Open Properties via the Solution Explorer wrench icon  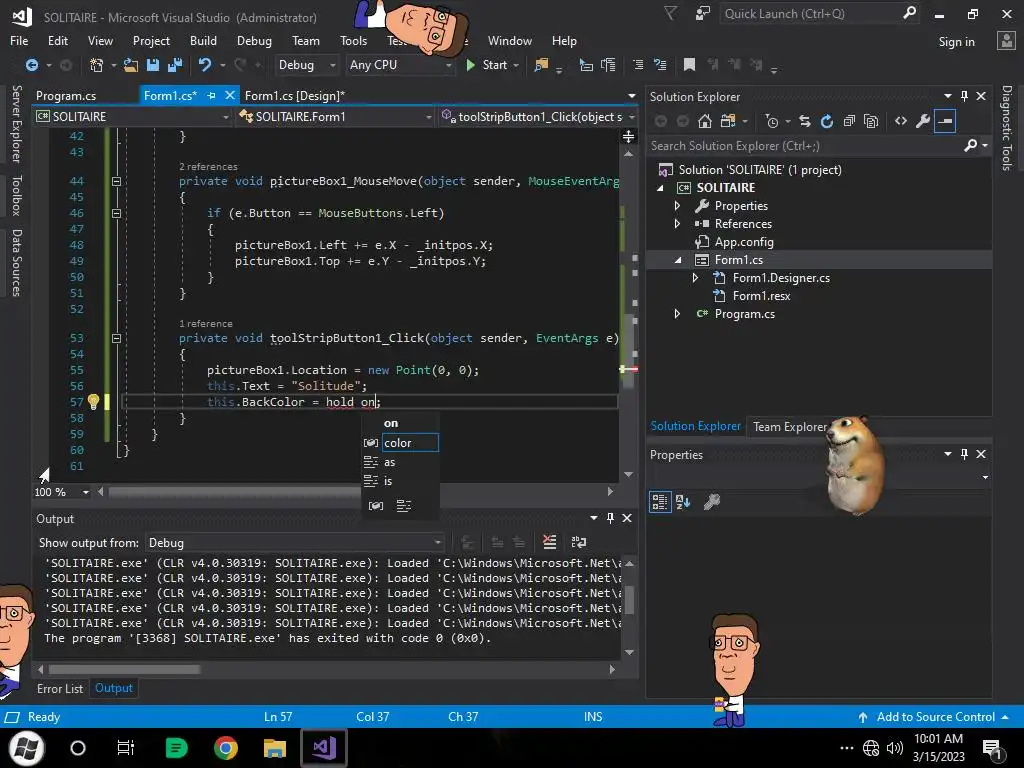click(x=923, y=121)
